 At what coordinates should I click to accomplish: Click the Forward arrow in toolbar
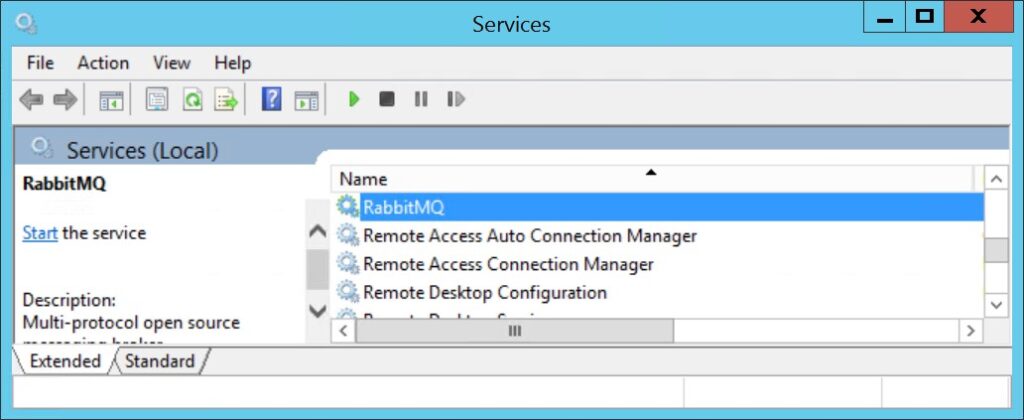pyautogui.click(x=65, y=100)
